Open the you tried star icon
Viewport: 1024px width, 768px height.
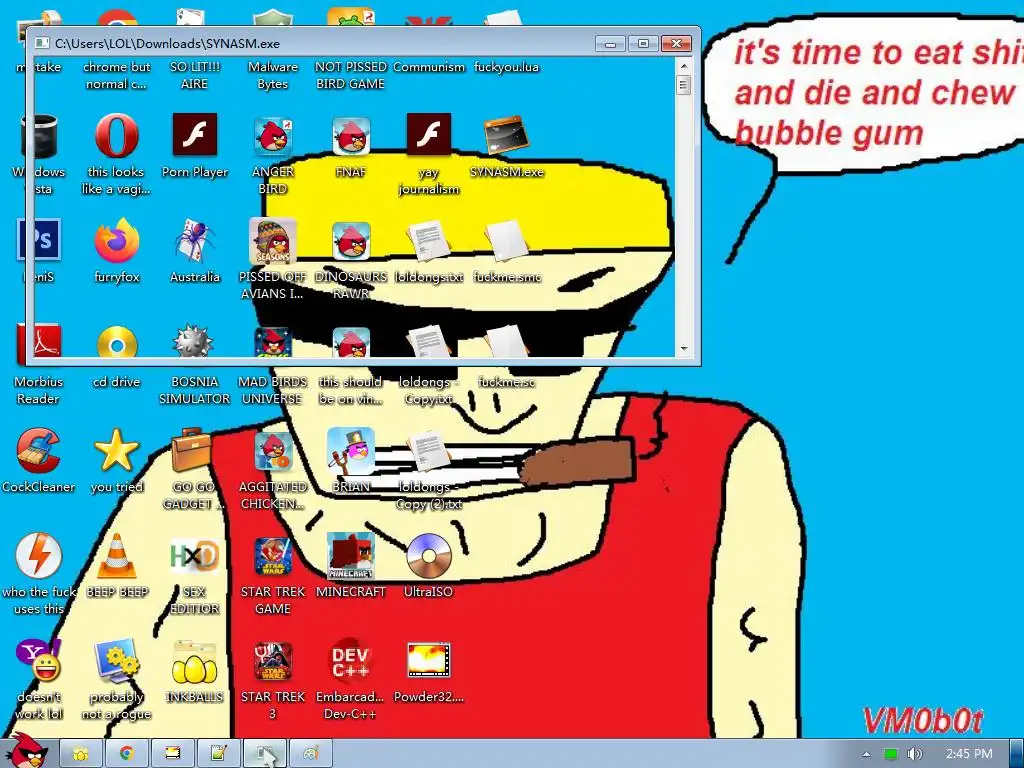(x=116, y=450)
